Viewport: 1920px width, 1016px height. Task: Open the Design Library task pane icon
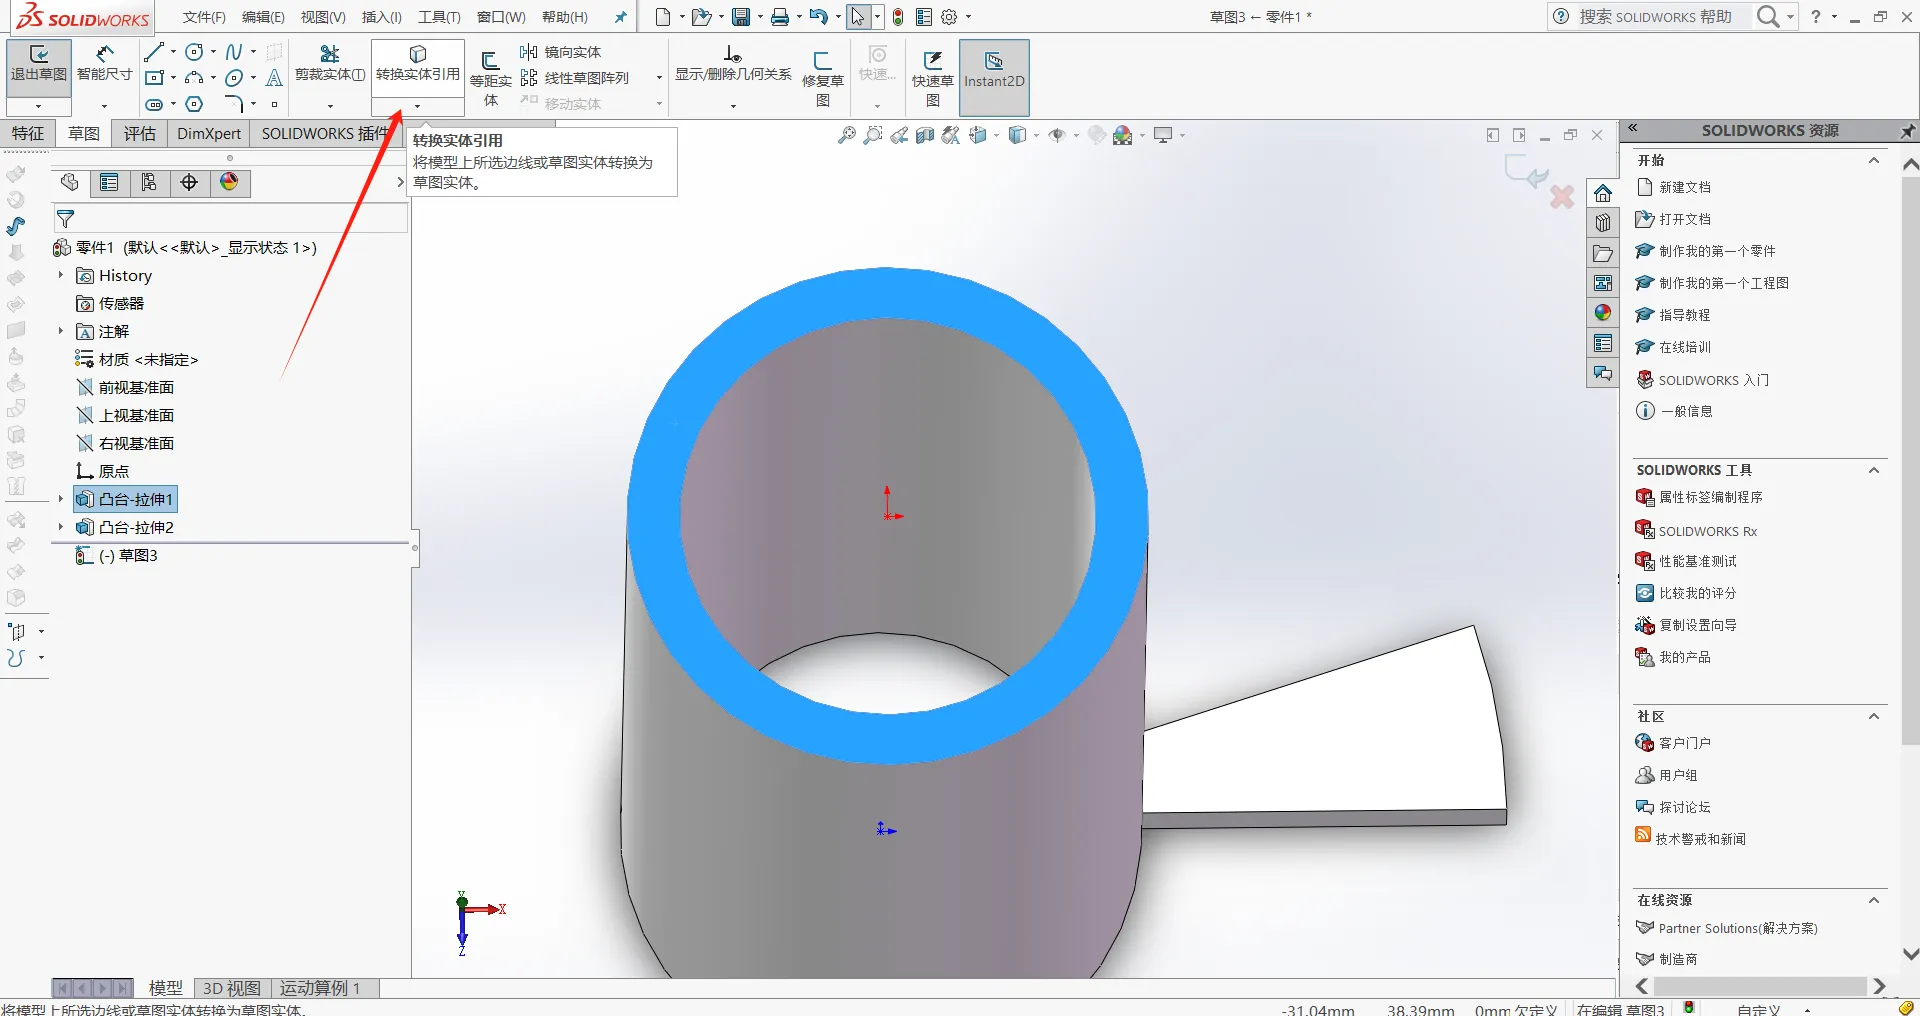pos(1603,223)
